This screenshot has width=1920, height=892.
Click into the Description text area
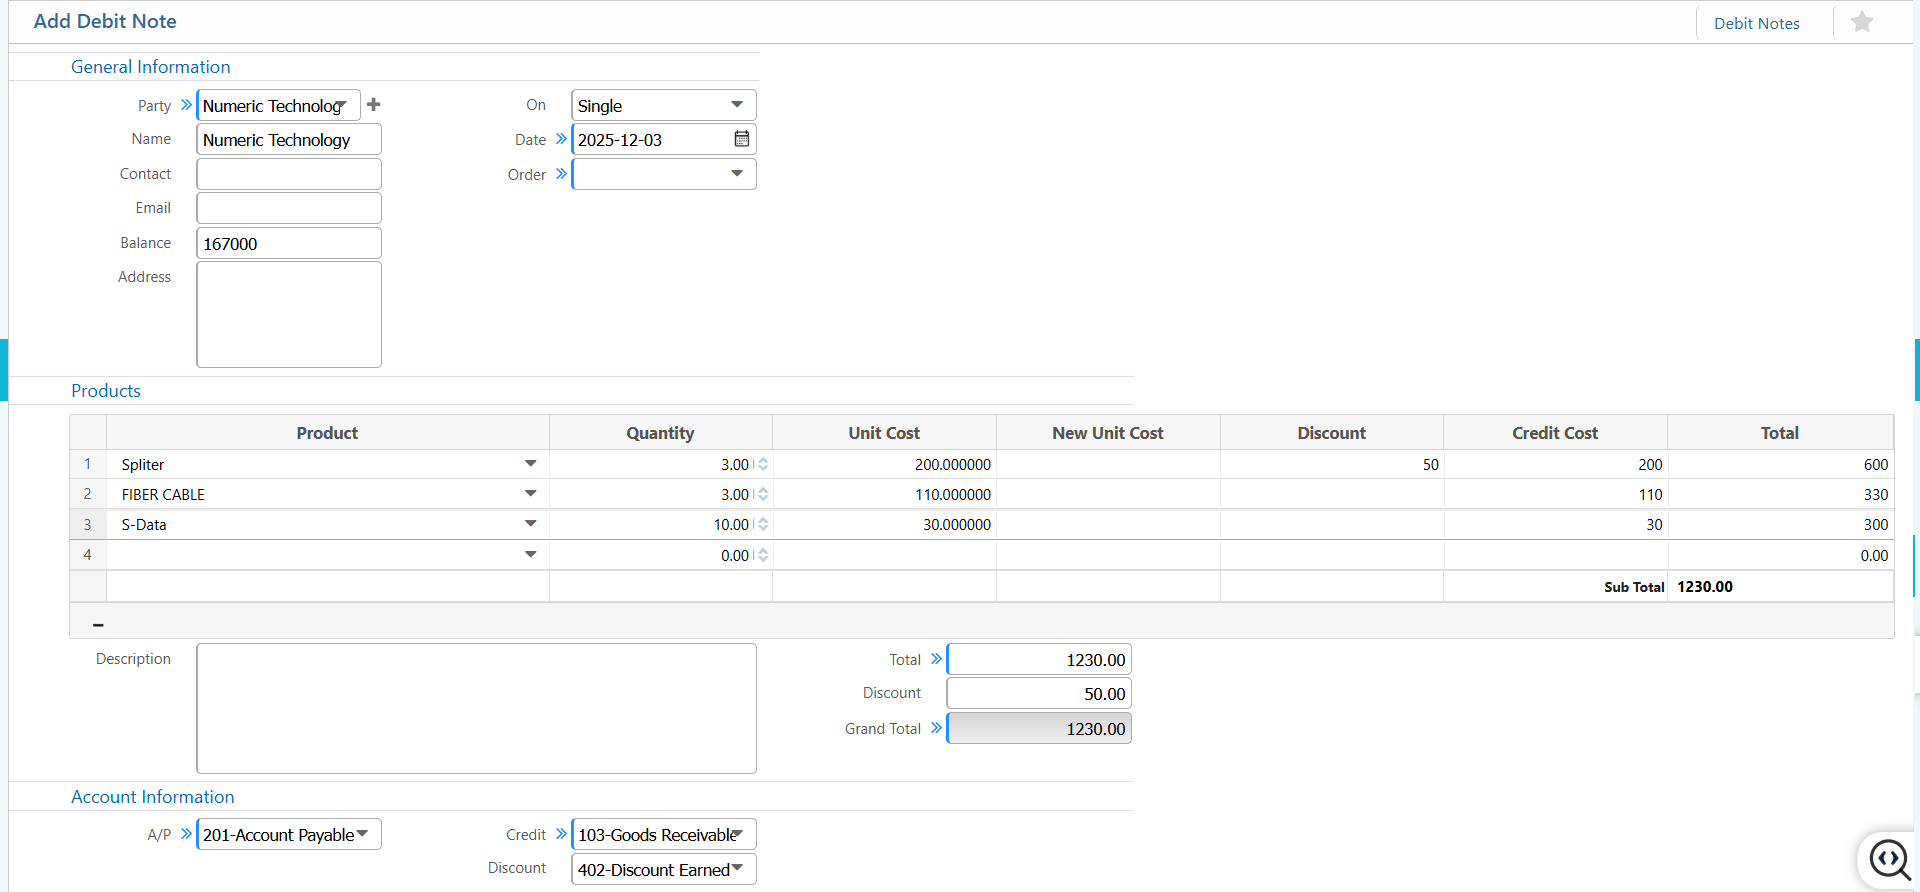476,708
